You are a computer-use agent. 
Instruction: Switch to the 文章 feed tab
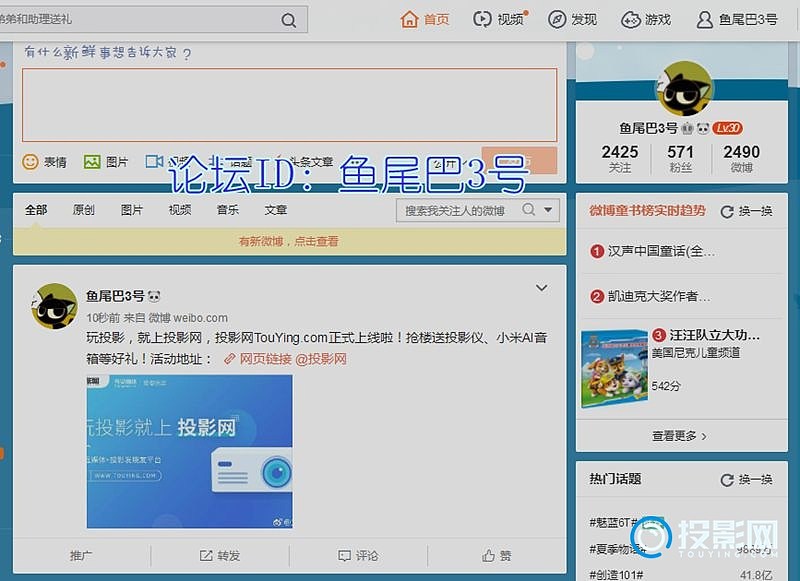[x=276, y=210]
